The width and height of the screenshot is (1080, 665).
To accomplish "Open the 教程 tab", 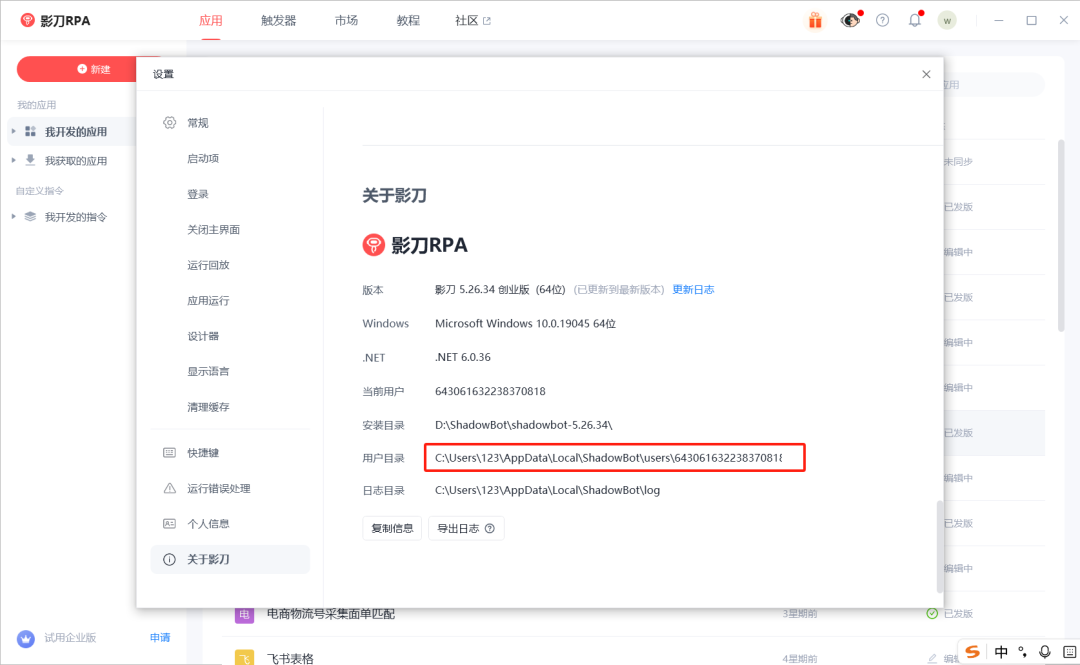I will [x=408, y=21].
